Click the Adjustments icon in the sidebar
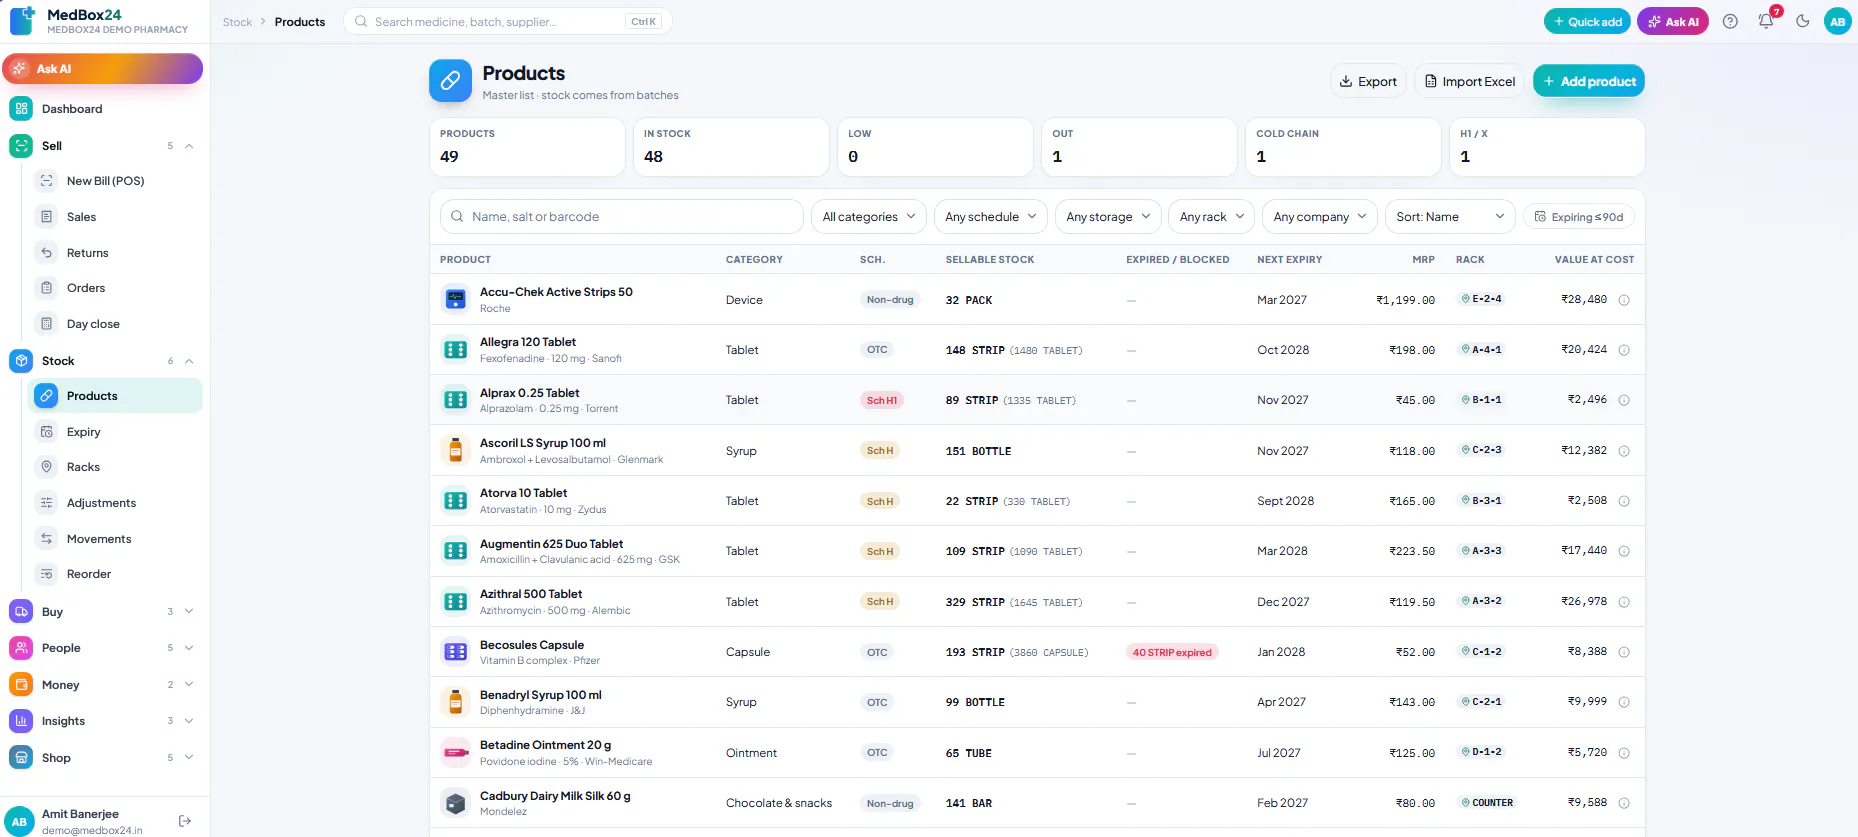Image resolution: width=1858 pixels, height=837 pixels. coord(46,503)
